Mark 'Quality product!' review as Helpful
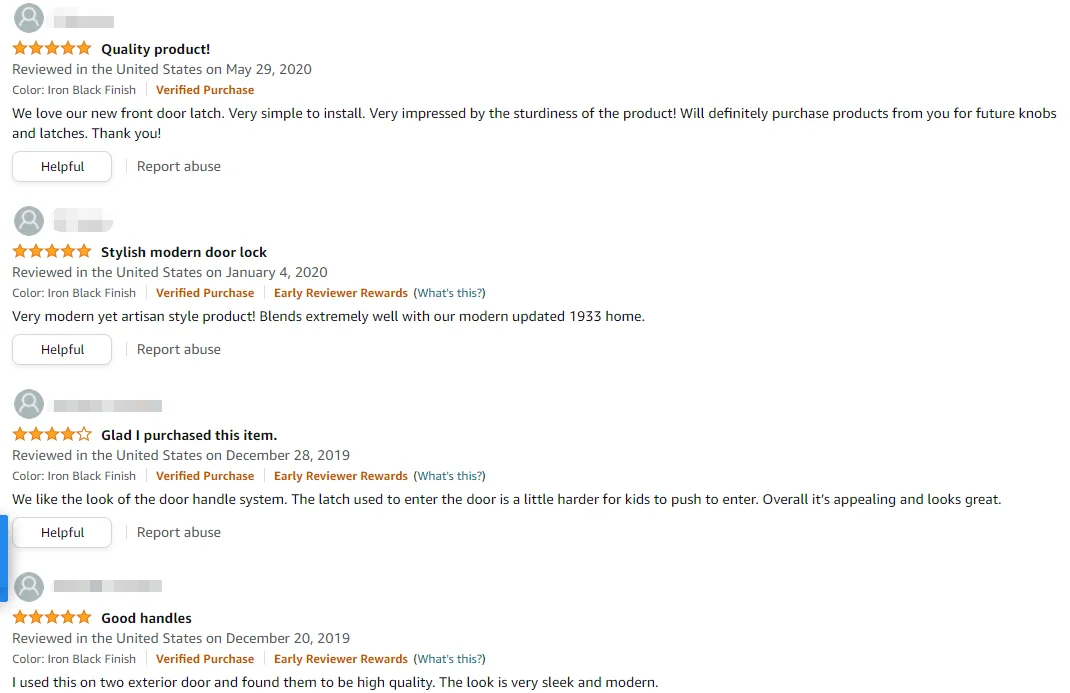The height and width of the screenshot is (693, 1070). pyautogui.click(x=62, y=166)
